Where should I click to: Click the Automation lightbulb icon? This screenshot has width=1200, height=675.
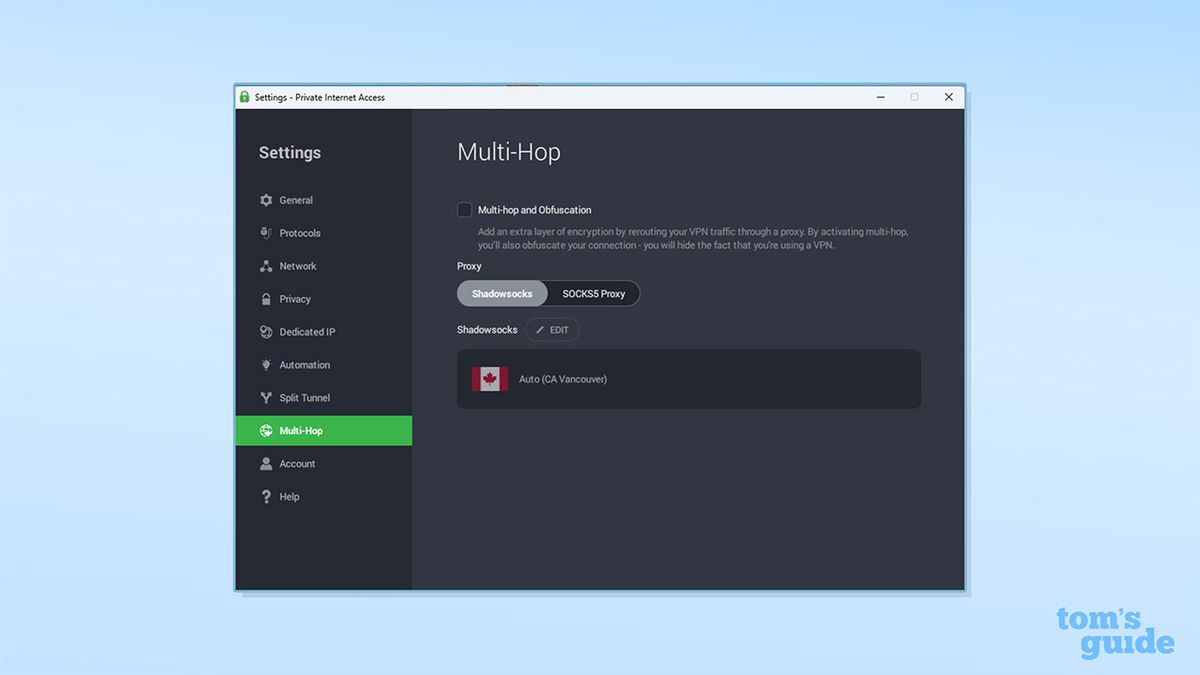tap(266, 365)
